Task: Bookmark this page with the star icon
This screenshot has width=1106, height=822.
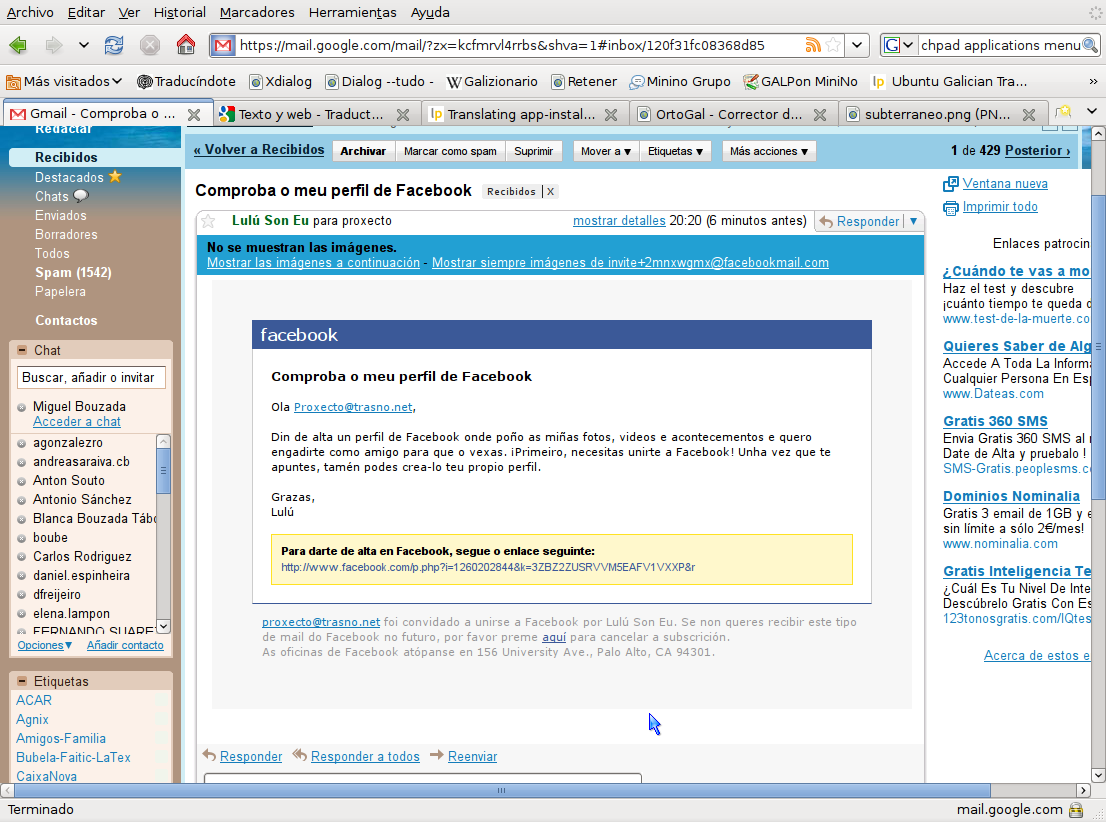Action: (833, 45)
